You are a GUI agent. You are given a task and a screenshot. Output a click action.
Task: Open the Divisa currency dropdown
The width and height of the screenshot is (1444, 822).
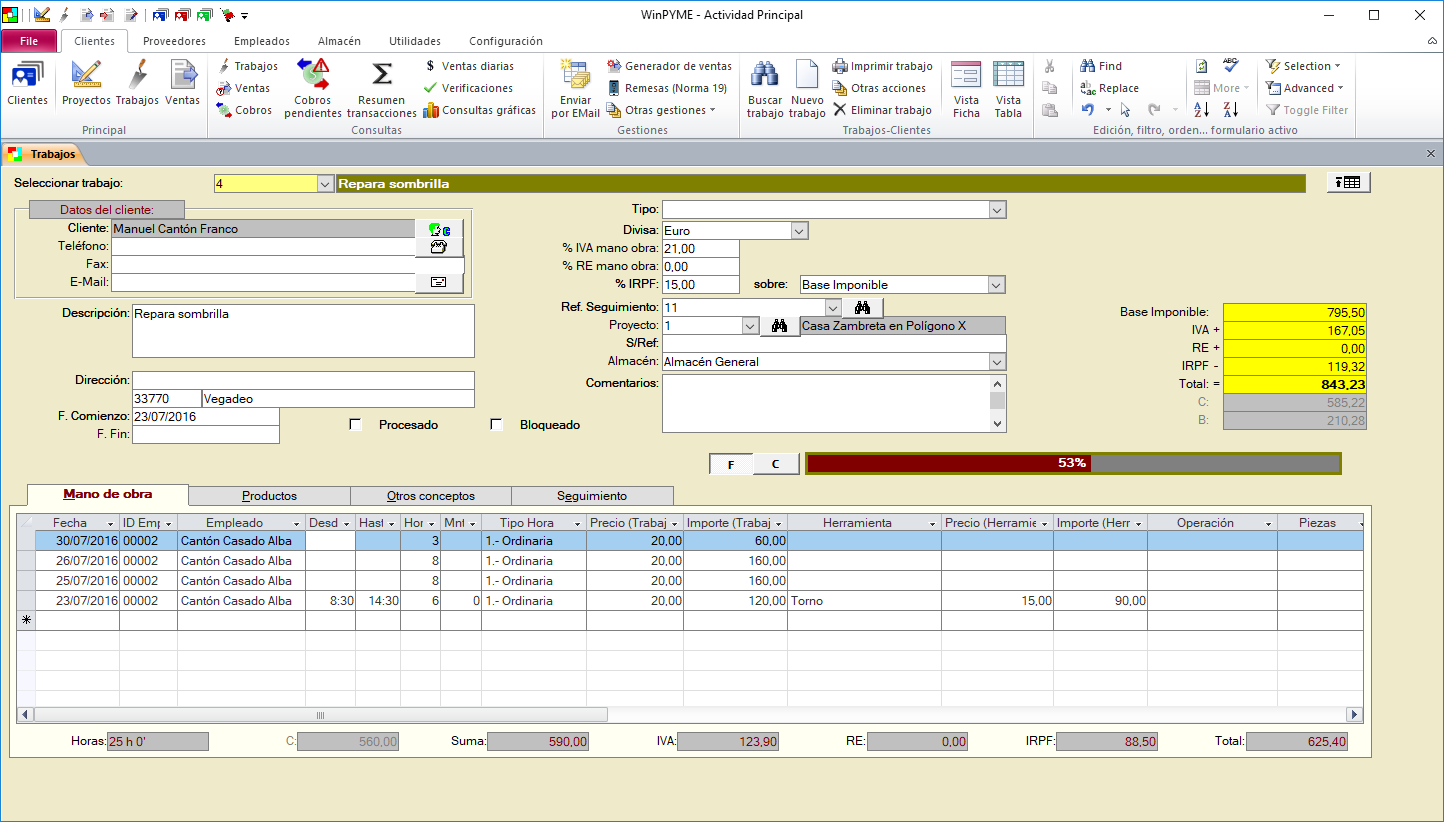point(798,231)
